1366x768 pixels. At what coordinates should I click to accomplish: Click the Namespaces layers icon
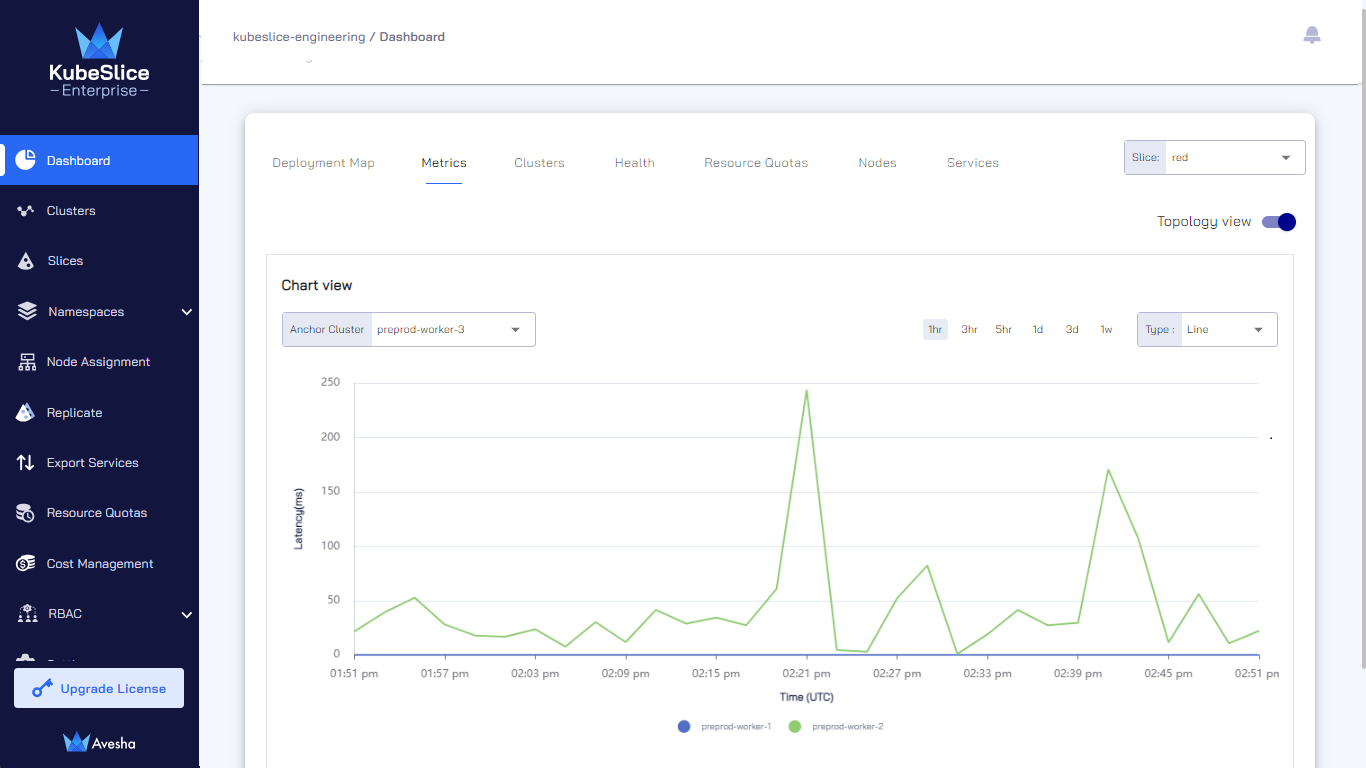coord(27,311)
